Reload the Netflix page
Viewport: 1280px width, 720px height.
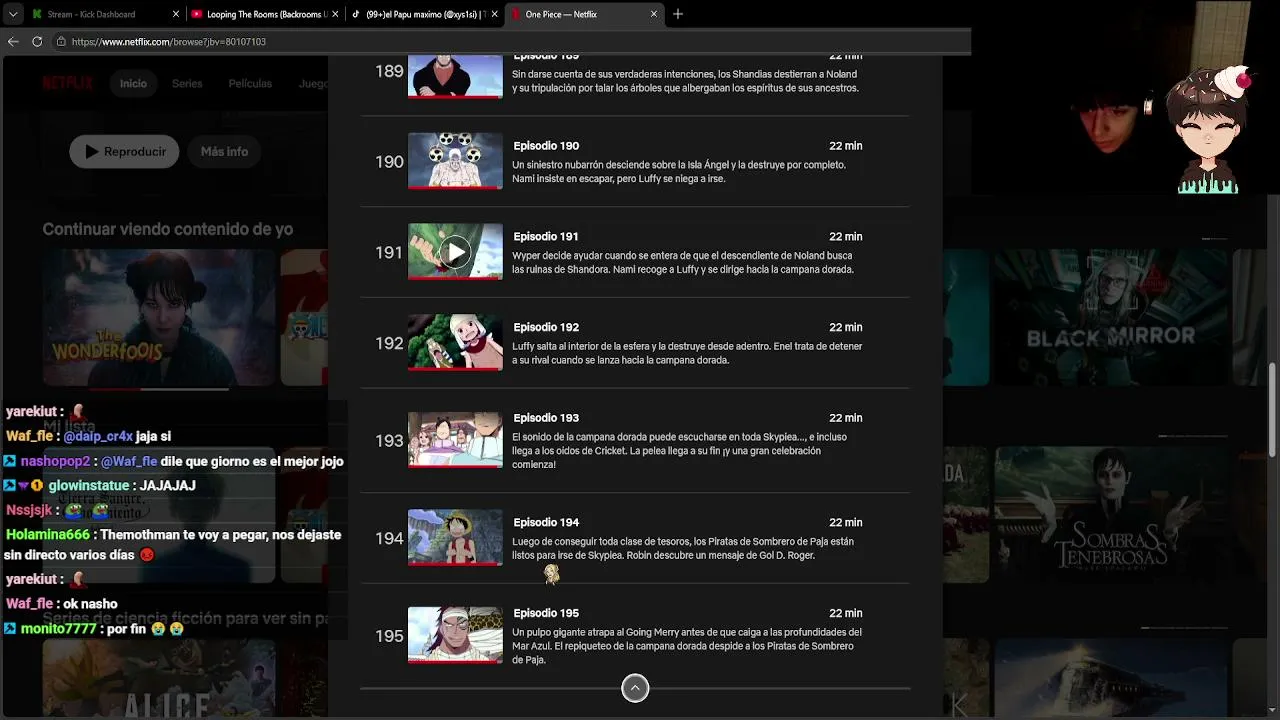pos(37,41)
